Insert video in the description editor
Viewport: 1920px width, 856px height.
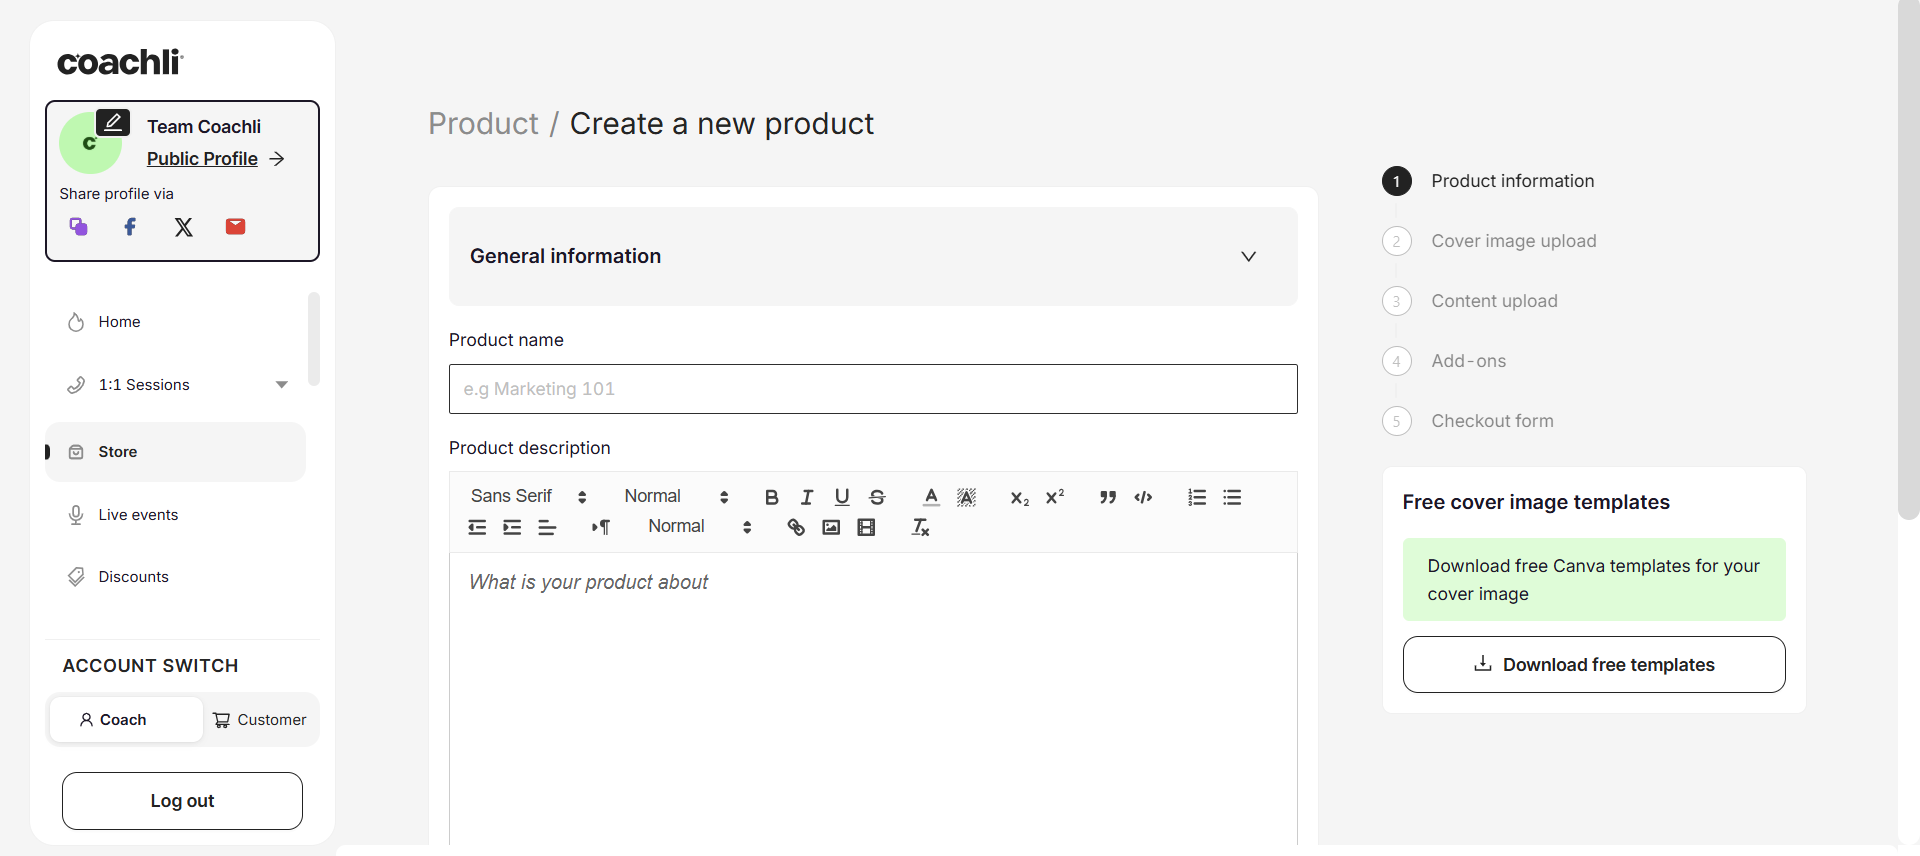pyautogui.click(x=866, y=527)
